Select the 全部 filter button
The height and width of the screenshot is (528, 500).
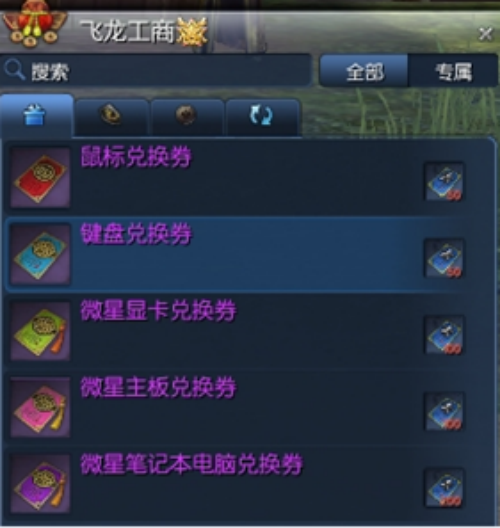pos(364,71)
